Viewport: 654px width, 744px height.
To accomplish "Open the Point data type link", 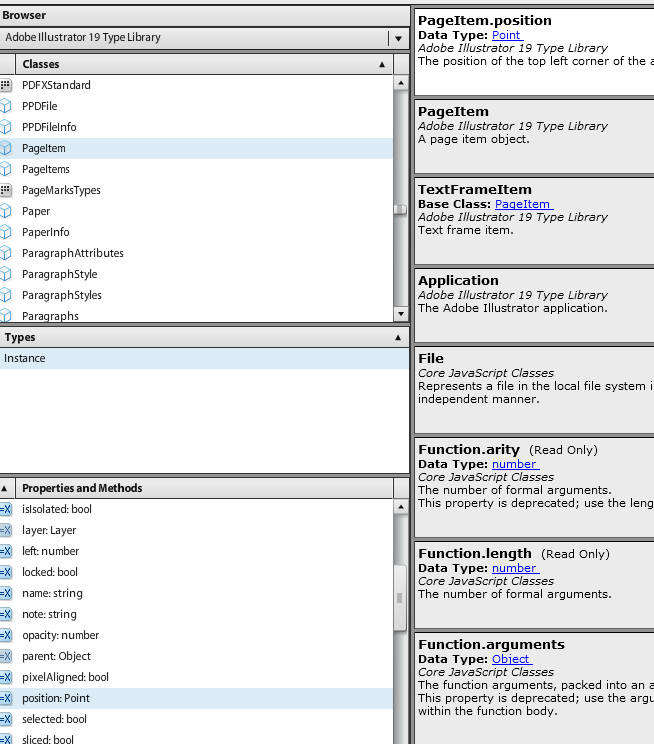I will [507, 35].
